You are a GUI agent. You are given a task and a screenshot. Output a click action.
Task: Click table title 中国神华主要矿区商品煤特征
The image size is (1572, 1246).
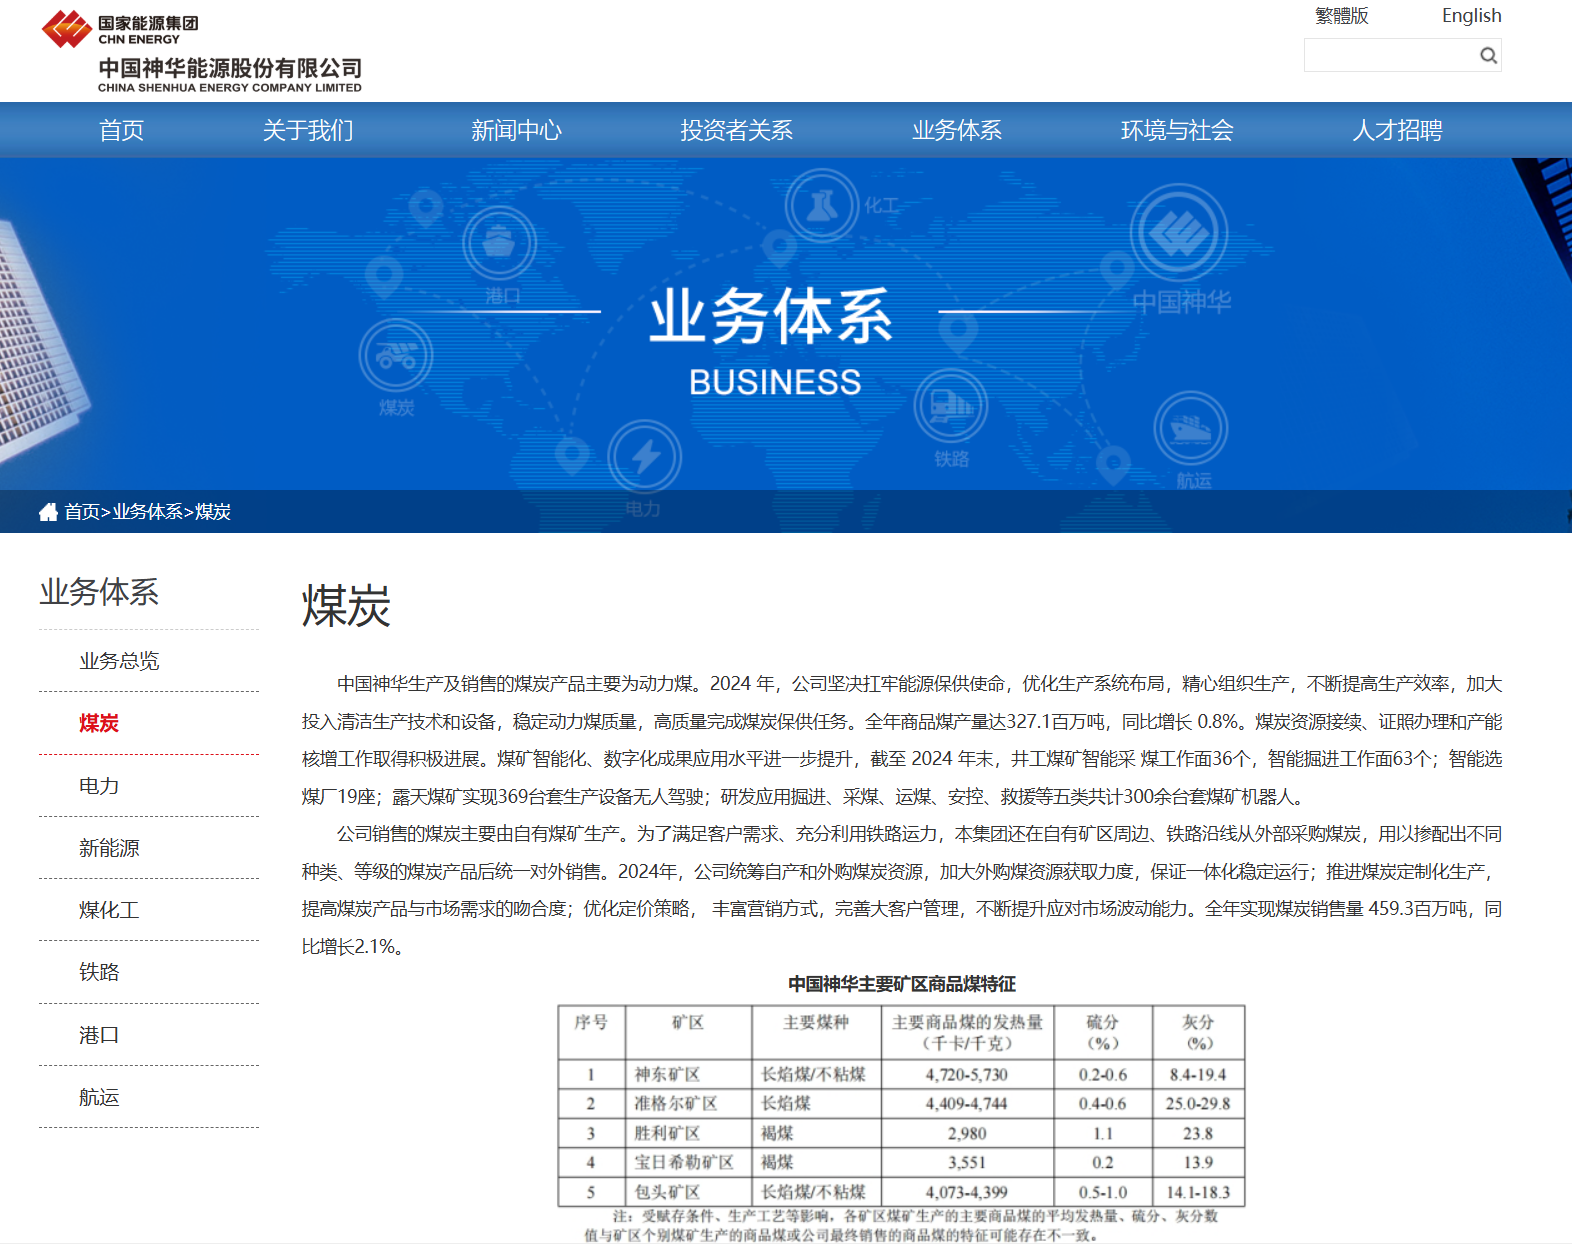[901, 984]
